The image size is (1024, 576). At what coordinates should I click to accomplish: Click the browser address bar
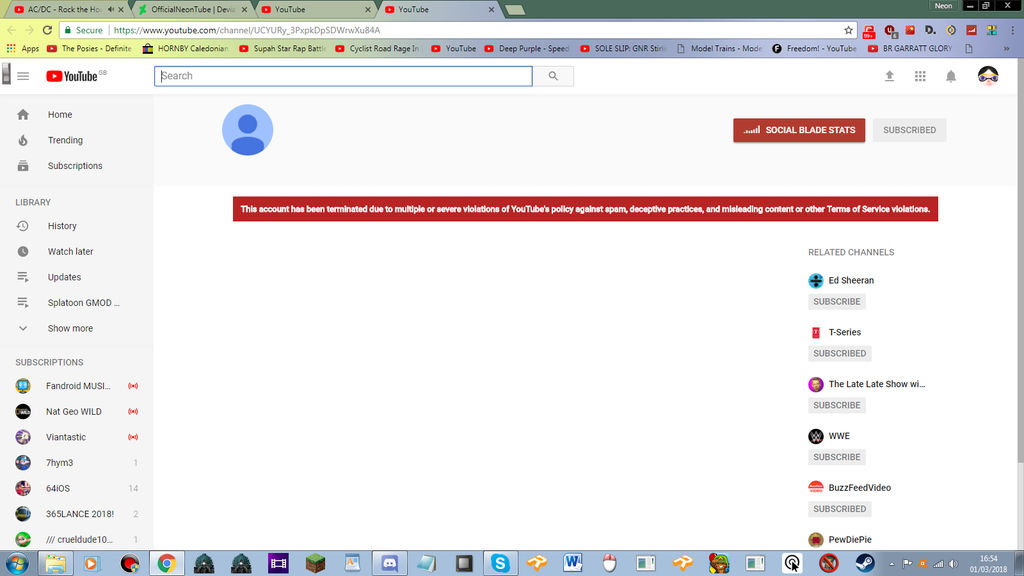457,30
